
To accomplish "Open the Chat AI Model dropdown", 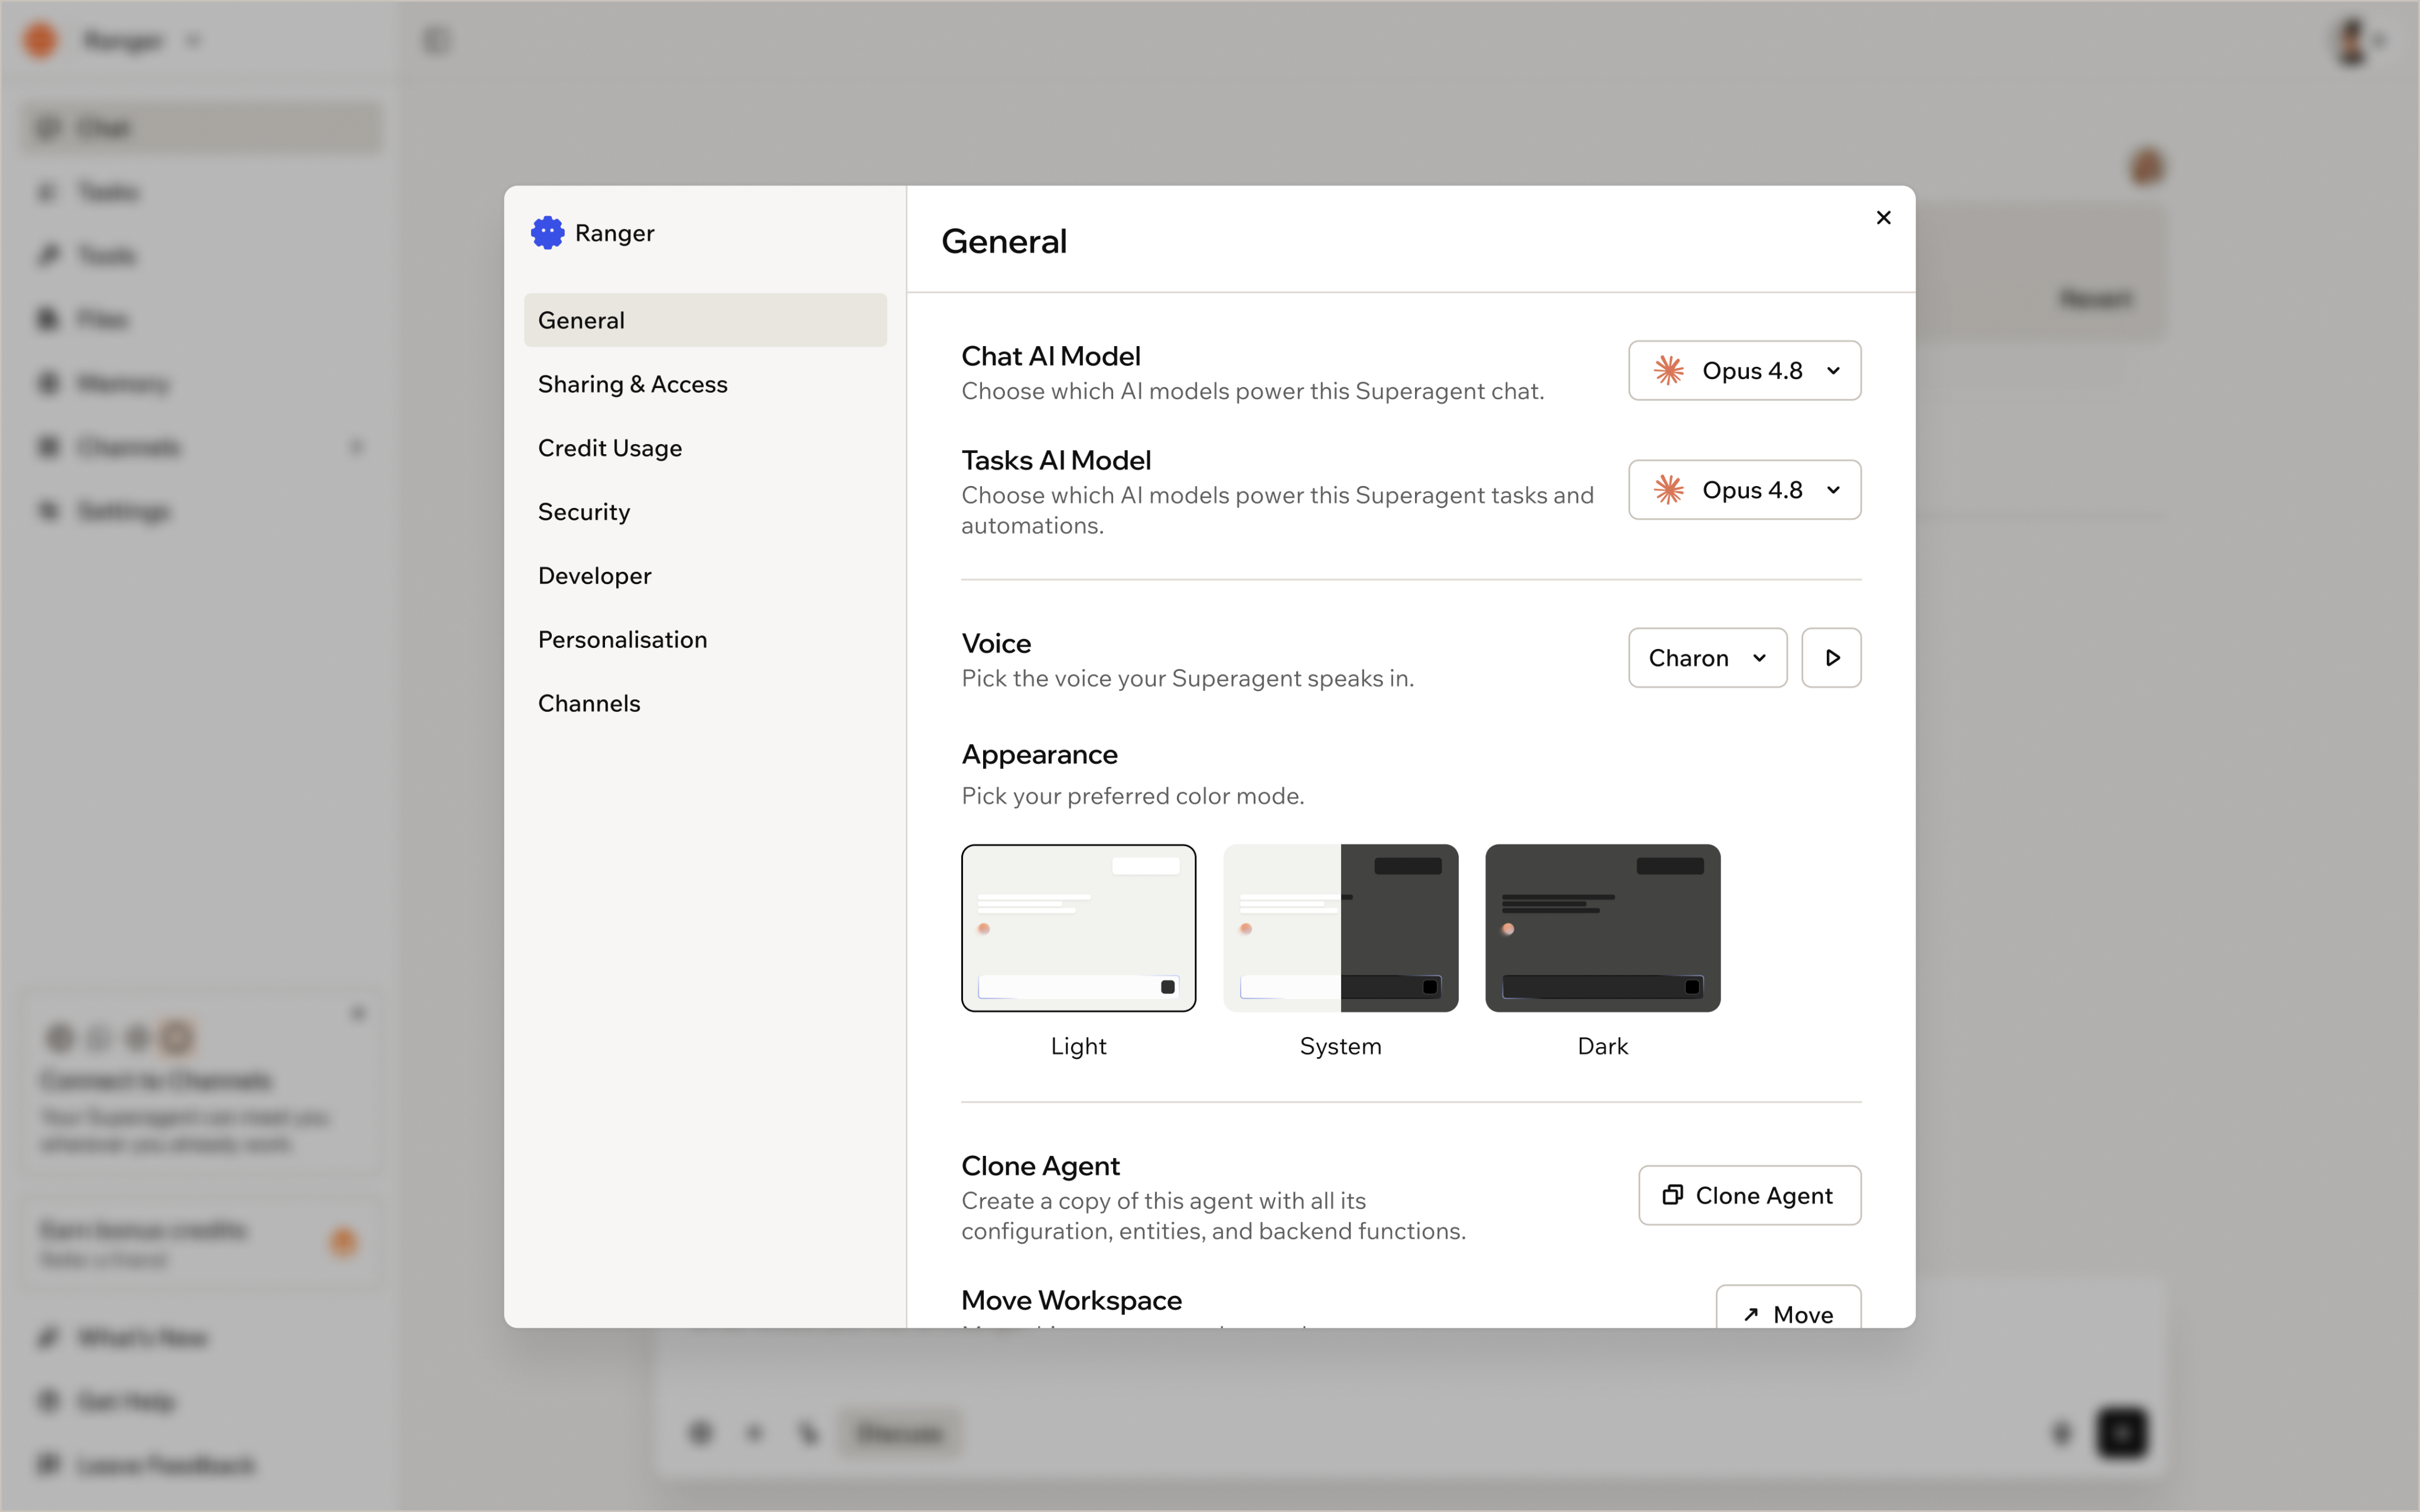I will tap(1744, 371).
